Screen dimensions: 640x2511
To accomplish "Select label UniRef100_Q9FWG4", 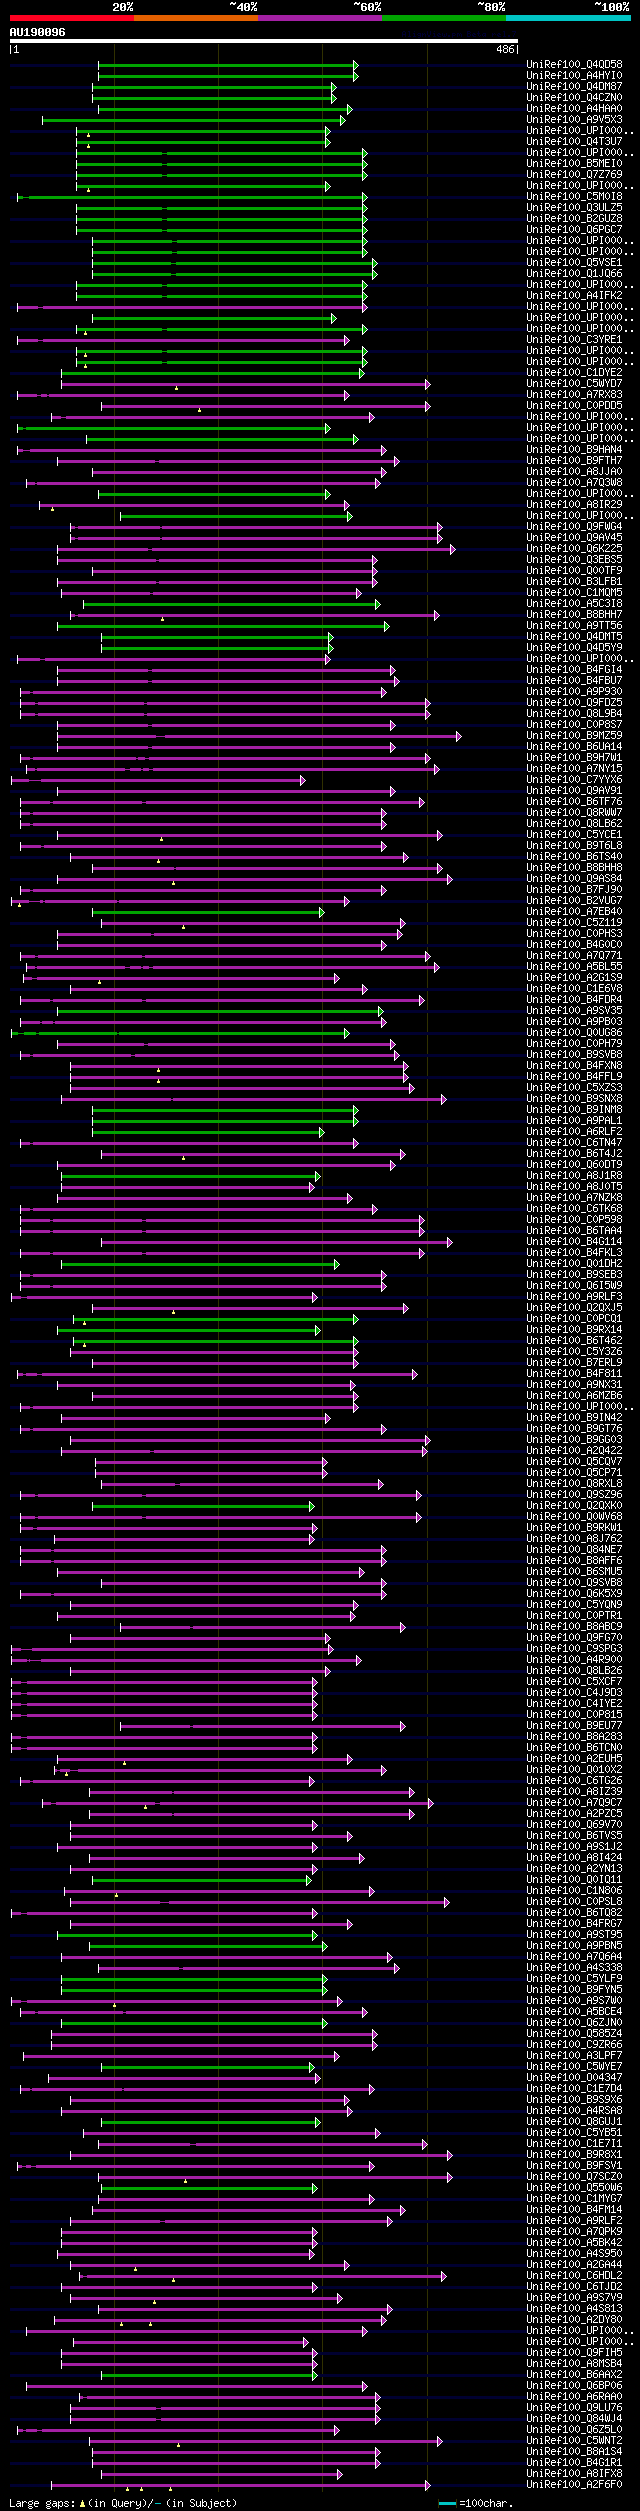I will tap(574, 527).
